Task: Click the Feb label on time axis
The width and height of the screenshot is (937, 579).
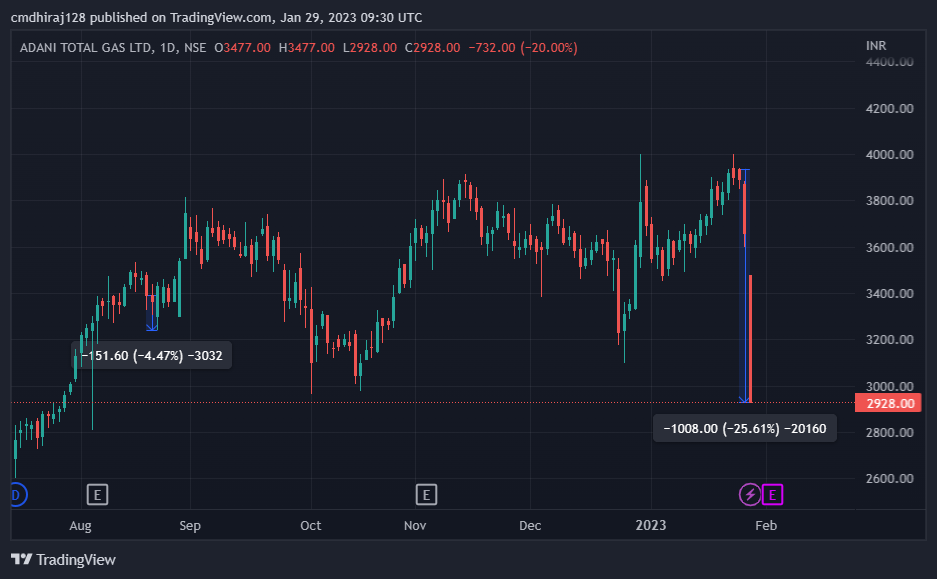Action: [766, 525]
